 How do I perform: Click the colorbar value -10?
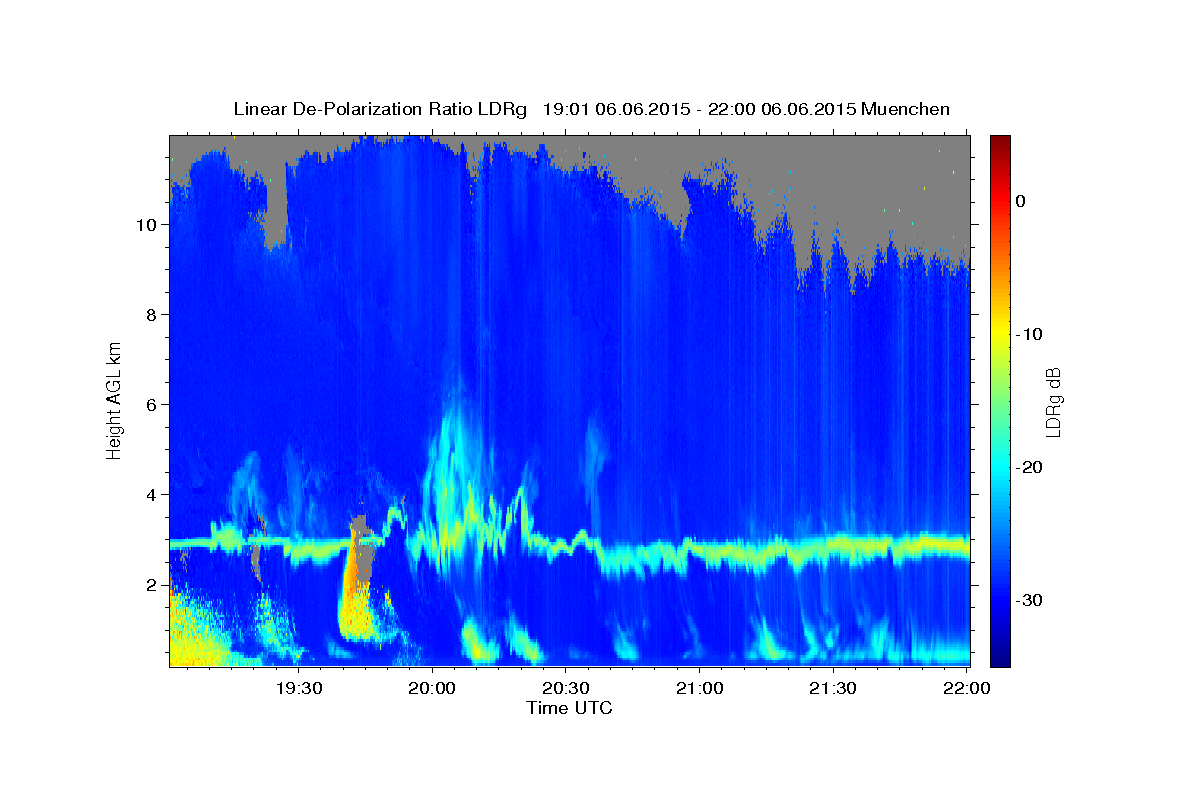(x=1030, y=334)
